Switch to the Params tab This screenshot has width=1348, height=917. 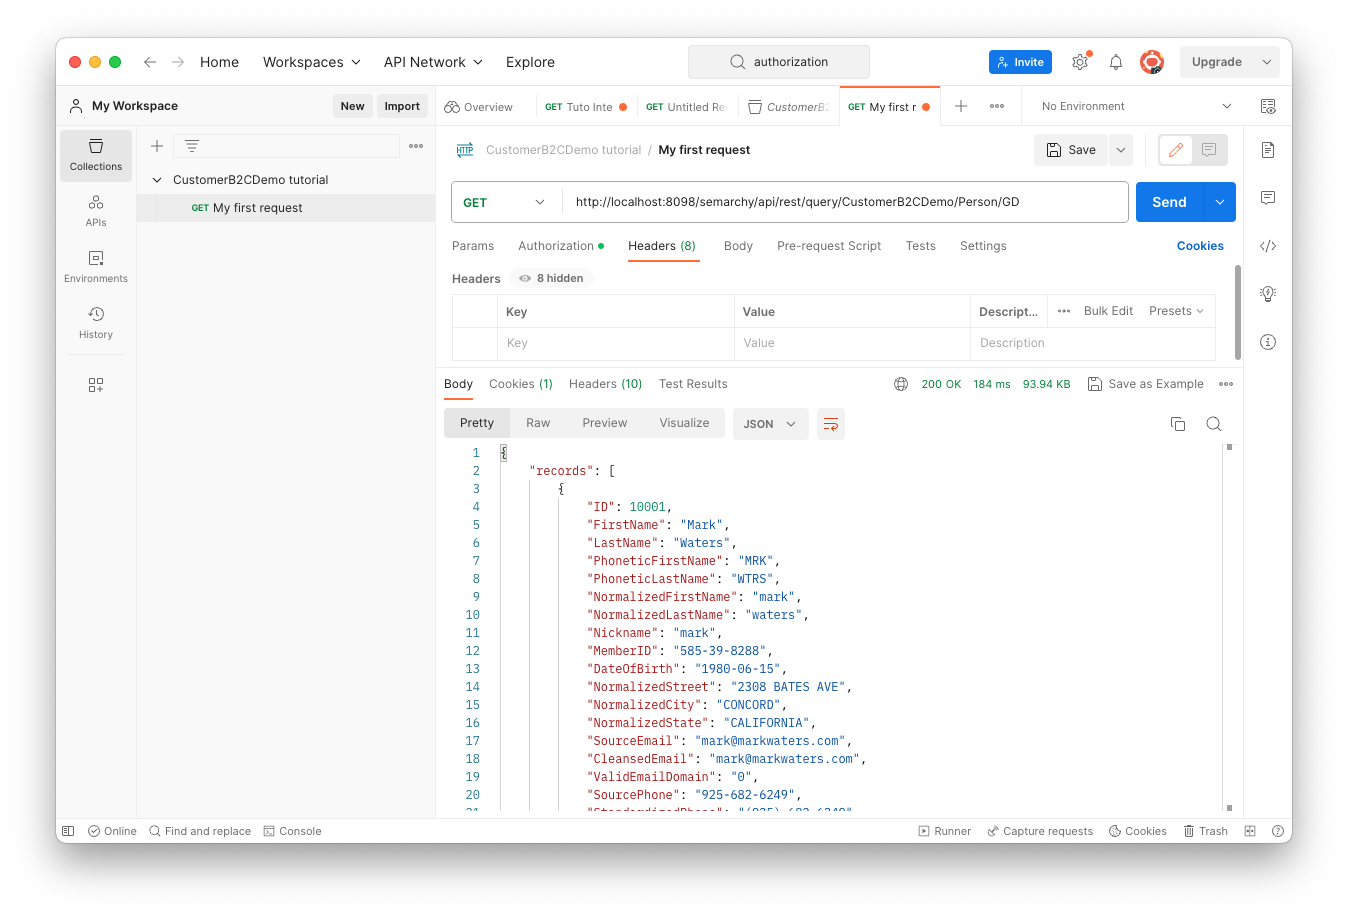tap(473, 246)
